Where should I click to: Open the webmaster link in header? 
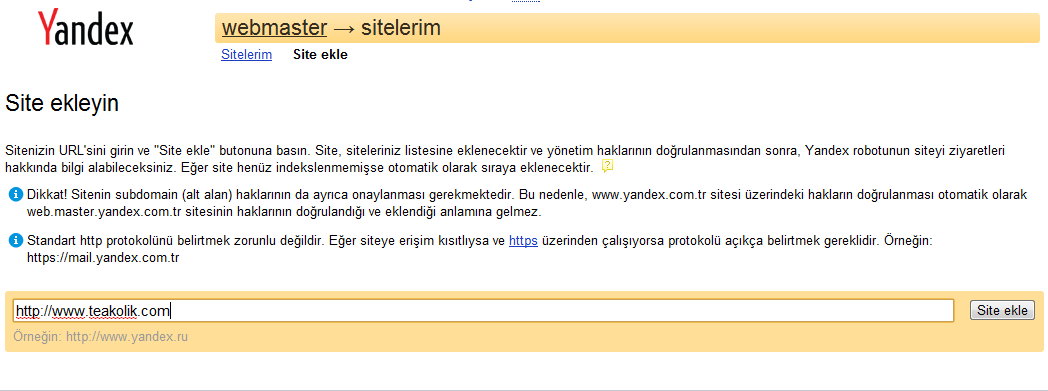coord(274,28)
